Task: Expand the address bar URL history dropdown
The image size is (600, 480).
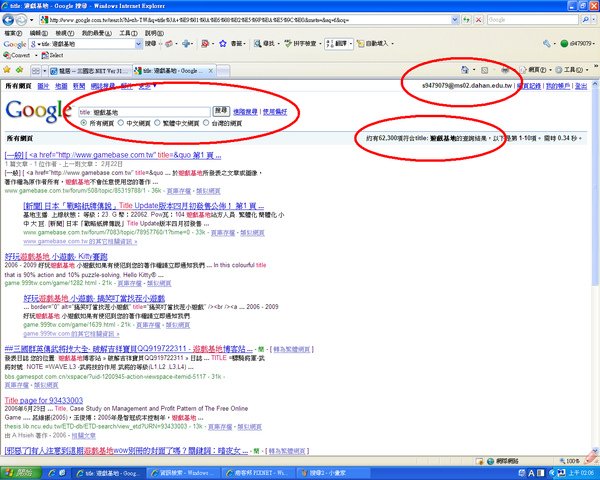Action: (x=455, y=20)
